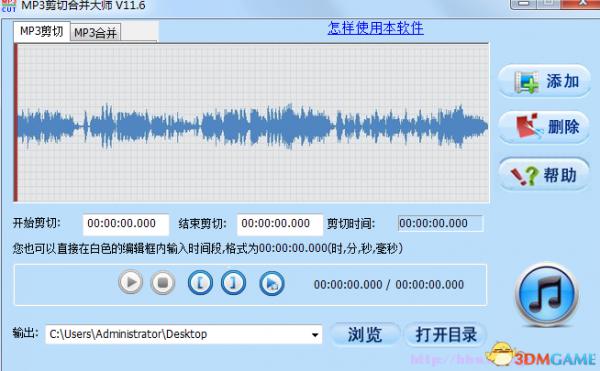This screenshot has height=371, width=600.
Task: Focus the 开始剪切 start time field
Action: pyautogui.click(x=126, y=225)
